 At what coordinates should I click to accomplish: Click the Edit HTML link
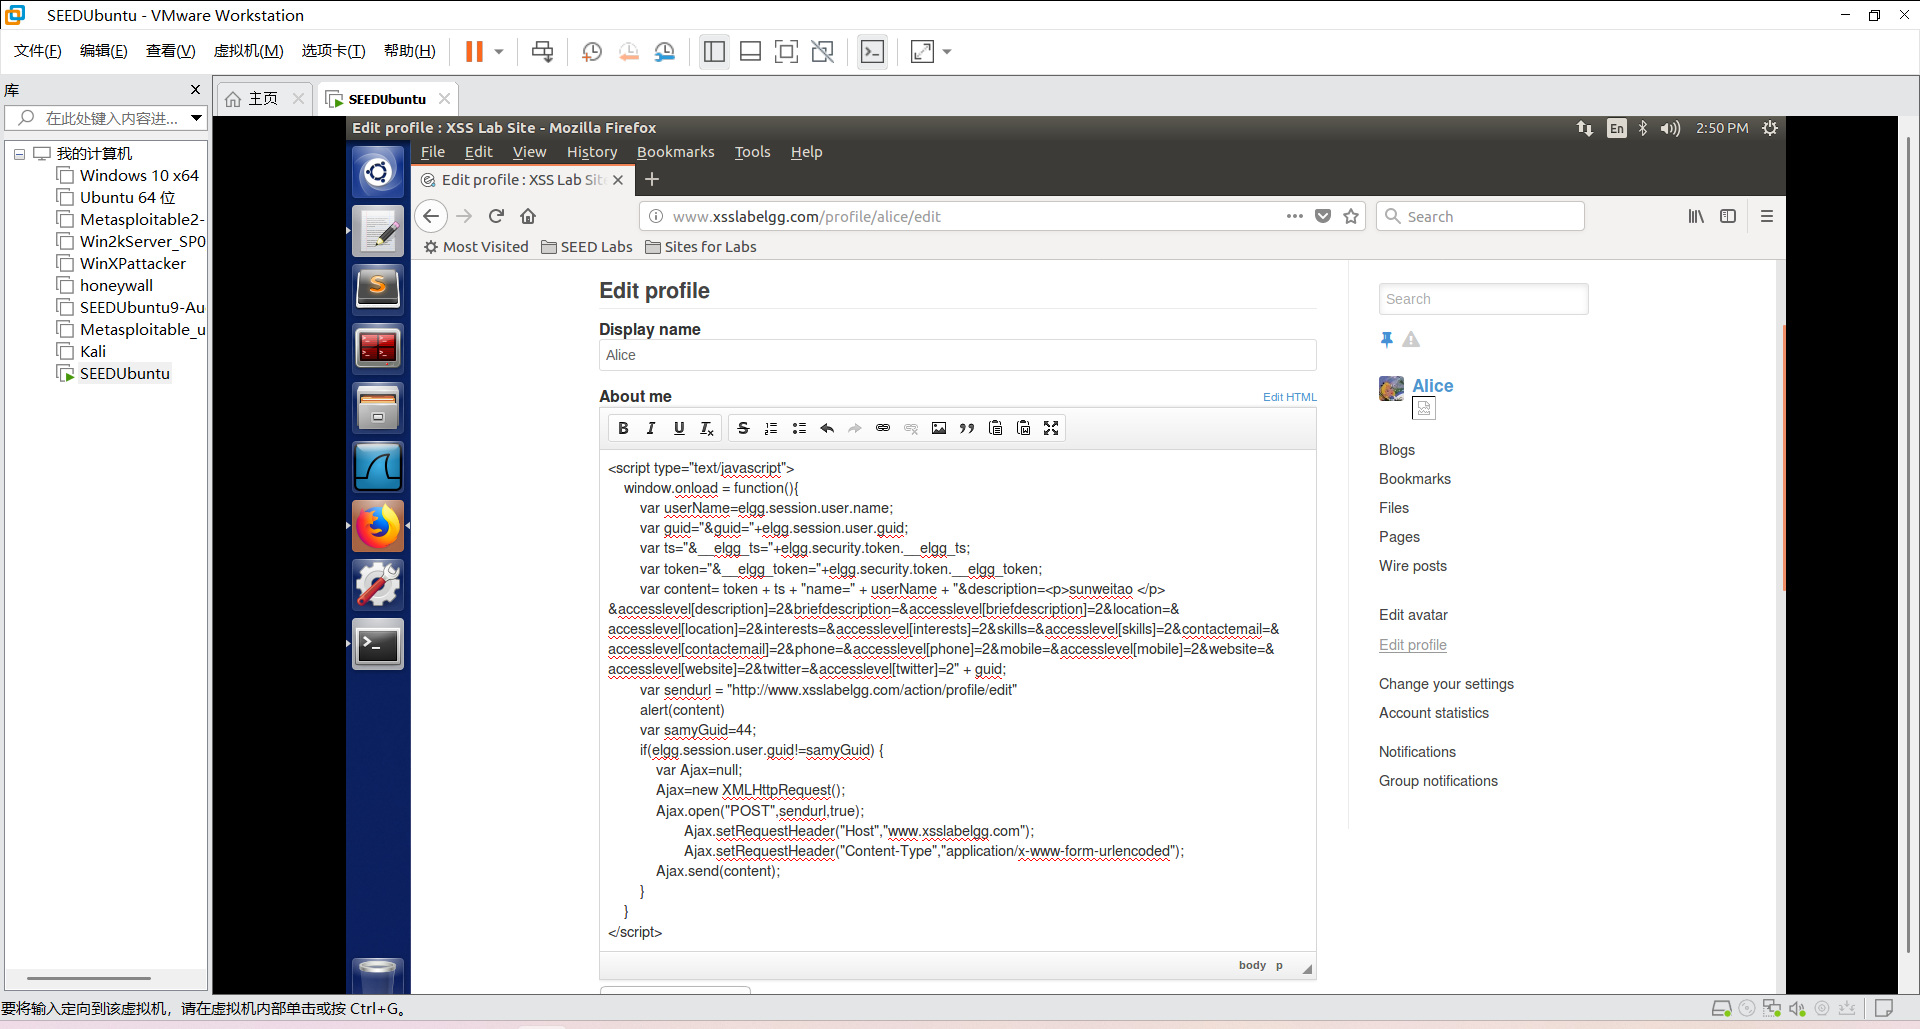(1290, 397)
